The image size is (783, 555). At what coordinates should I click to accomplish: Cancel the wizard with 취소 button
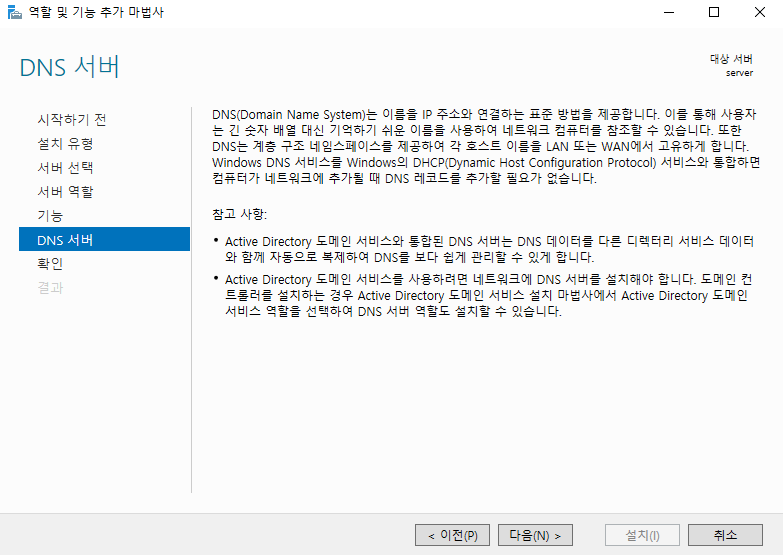pyautogui.click(x=725, y=535)
